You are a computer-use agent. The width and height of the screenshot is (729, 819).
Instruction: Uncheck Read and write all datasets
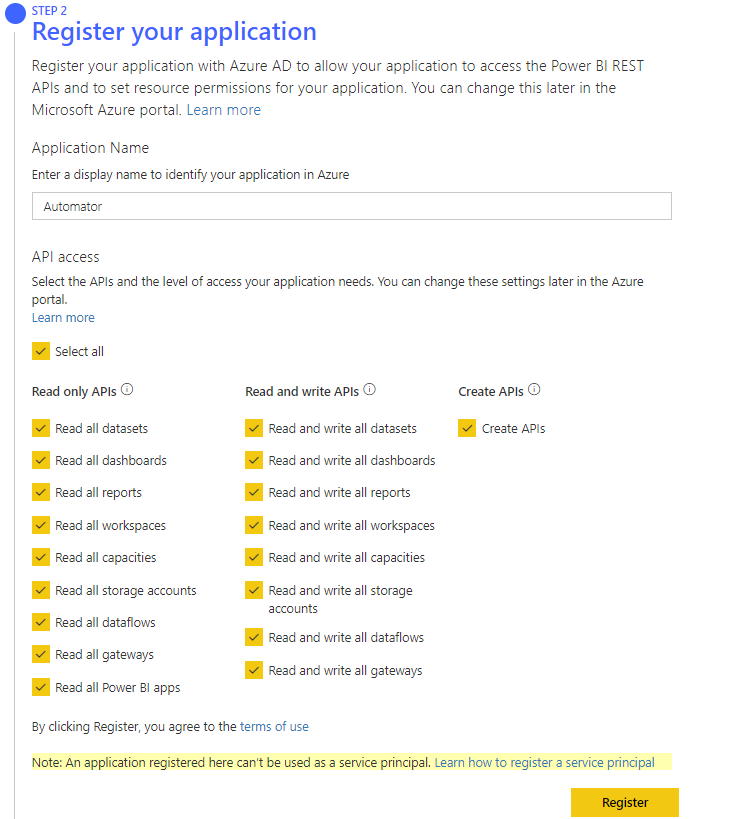tap(254, 428)
